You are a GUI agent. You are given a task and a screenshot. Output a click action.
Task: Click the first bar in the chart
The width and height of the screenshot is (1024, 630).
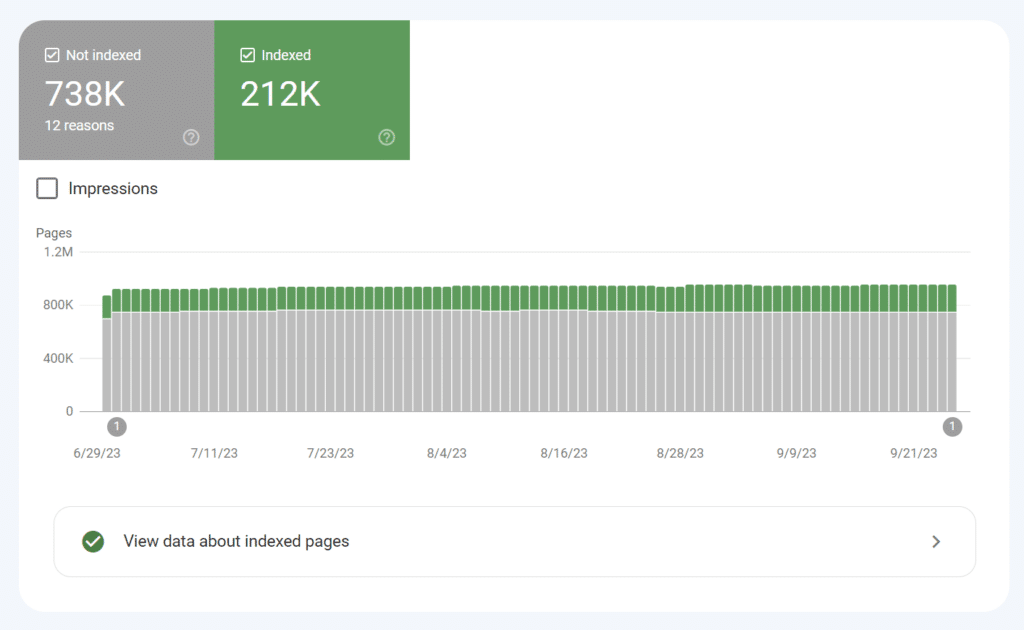coord(107,353)
